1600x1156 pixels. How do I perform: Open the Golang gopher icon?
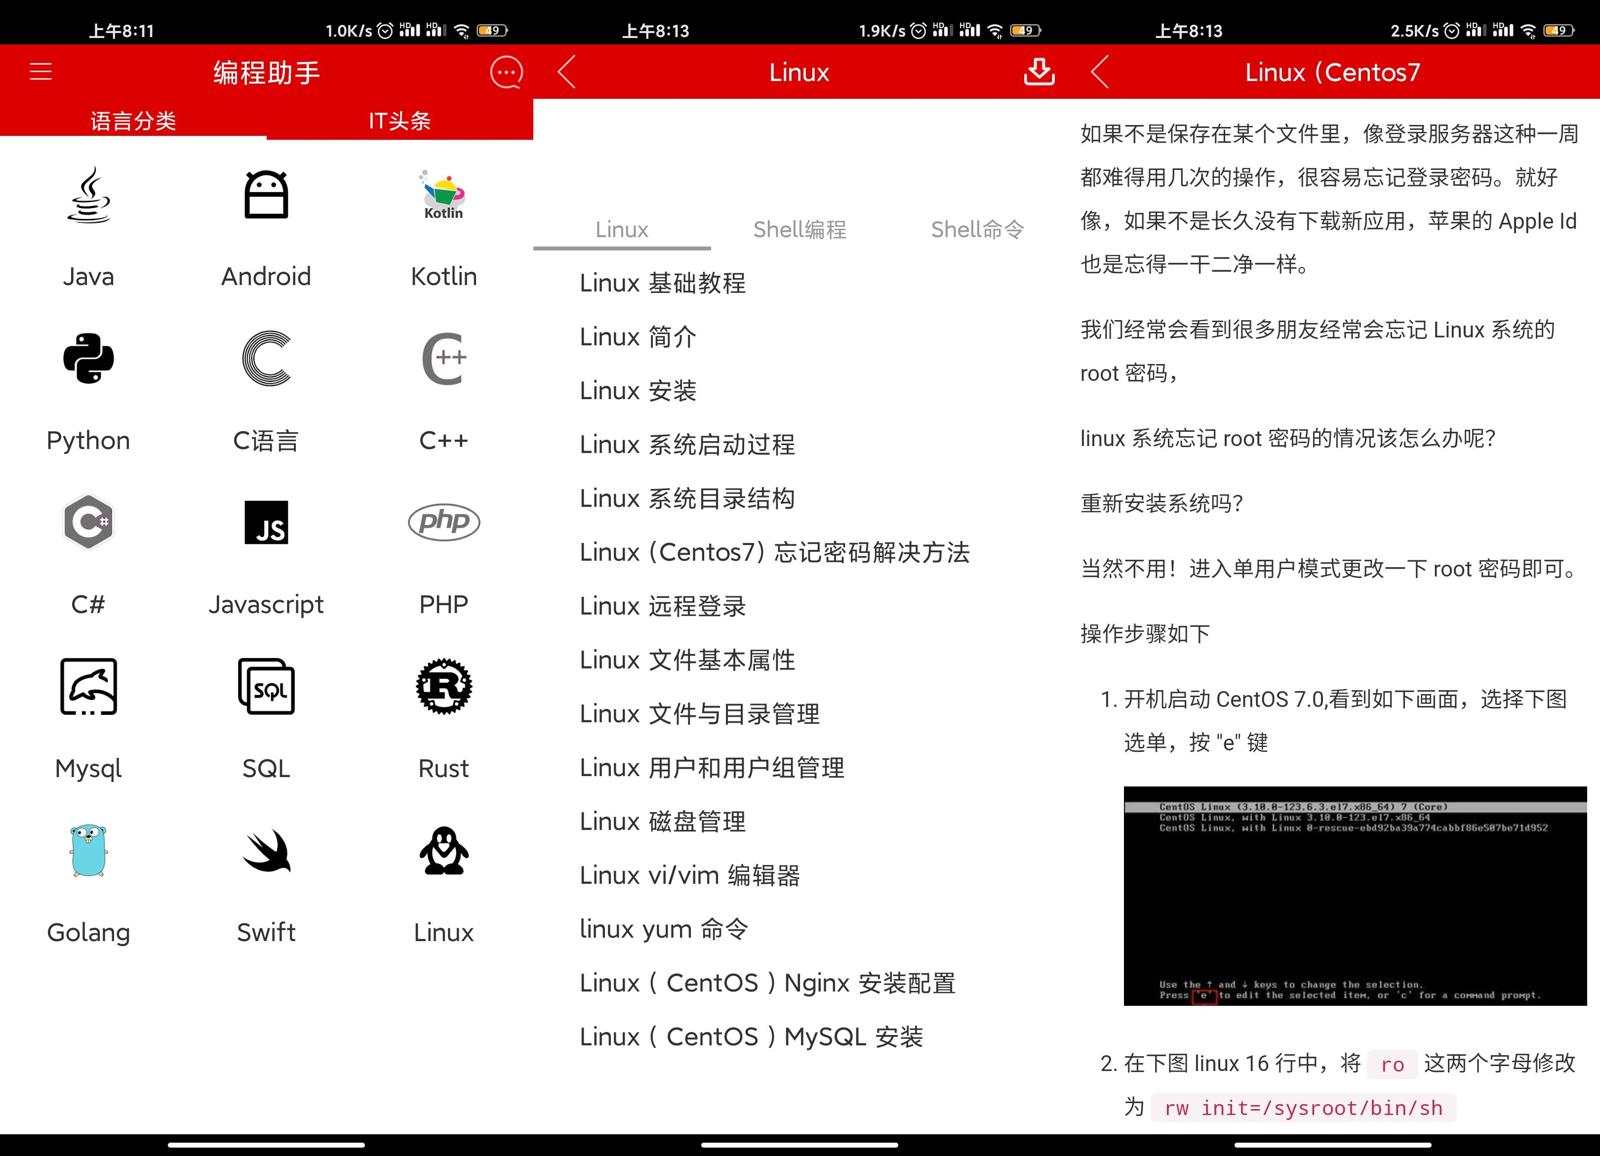(88, 851)
